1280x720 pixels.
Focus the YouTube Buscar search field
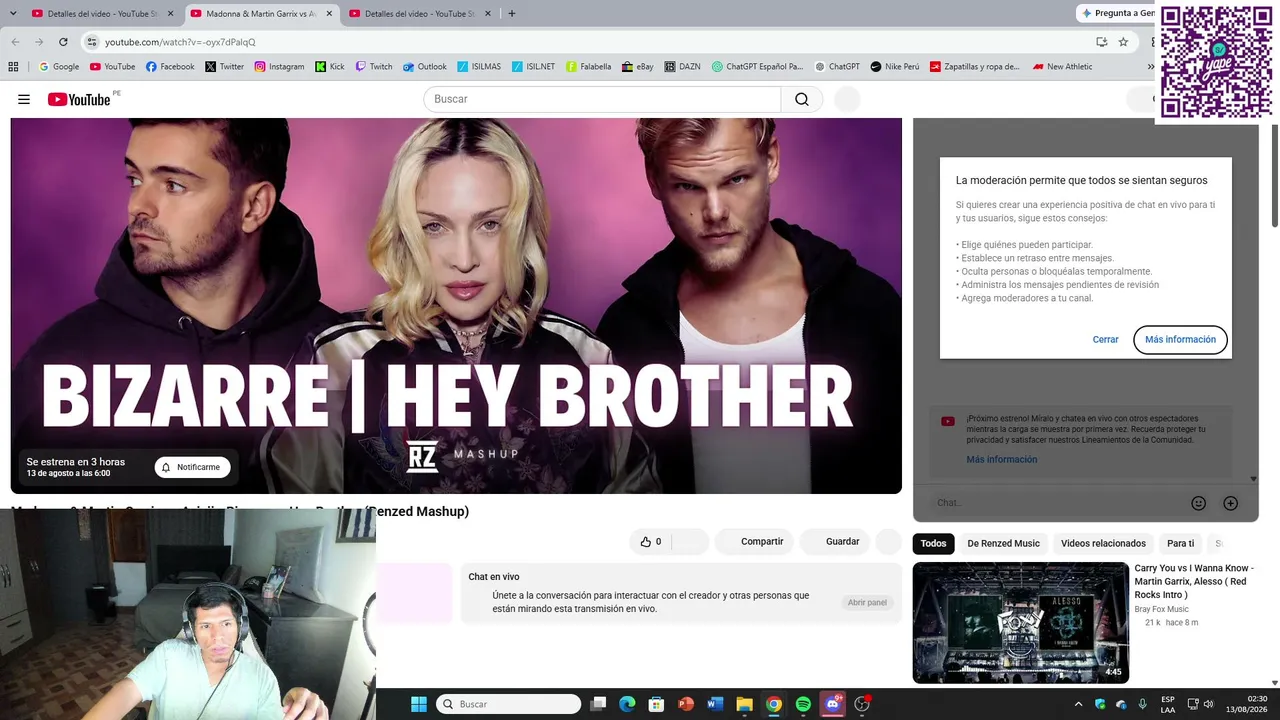click(602, 99)
